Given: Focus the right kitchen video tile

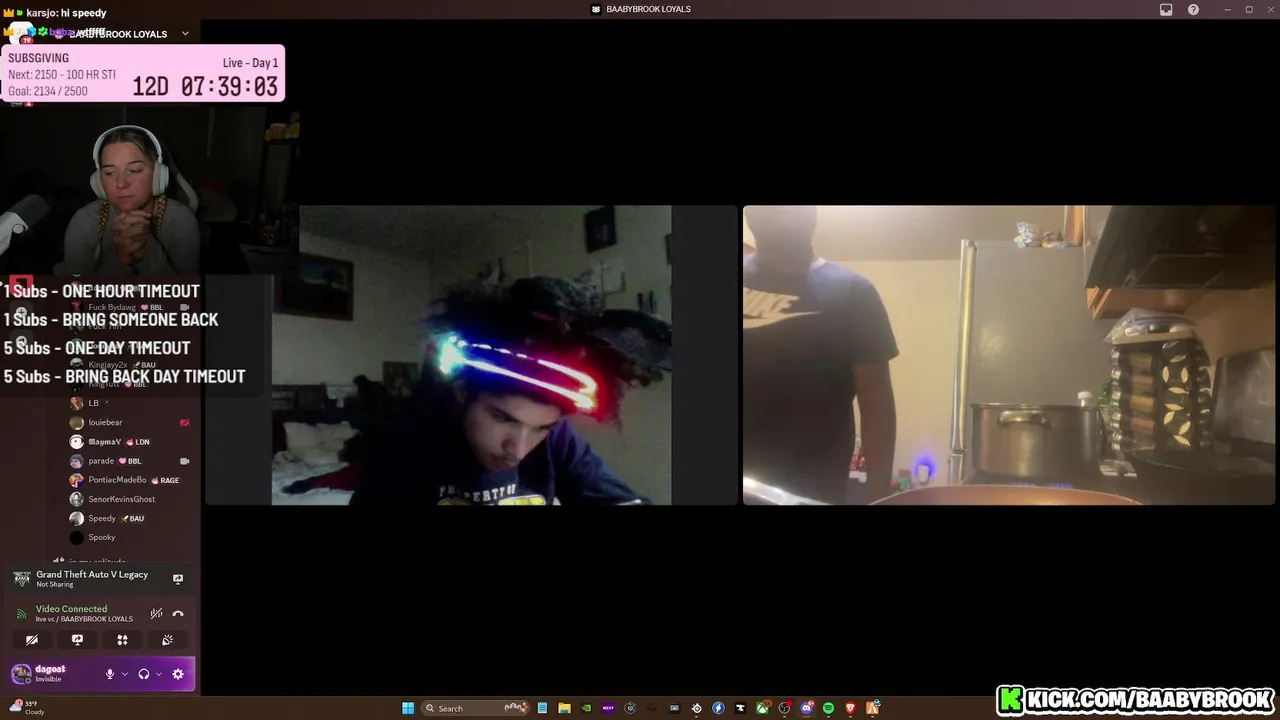Looking at the screenshot, I should click(x=1009, y=355).
